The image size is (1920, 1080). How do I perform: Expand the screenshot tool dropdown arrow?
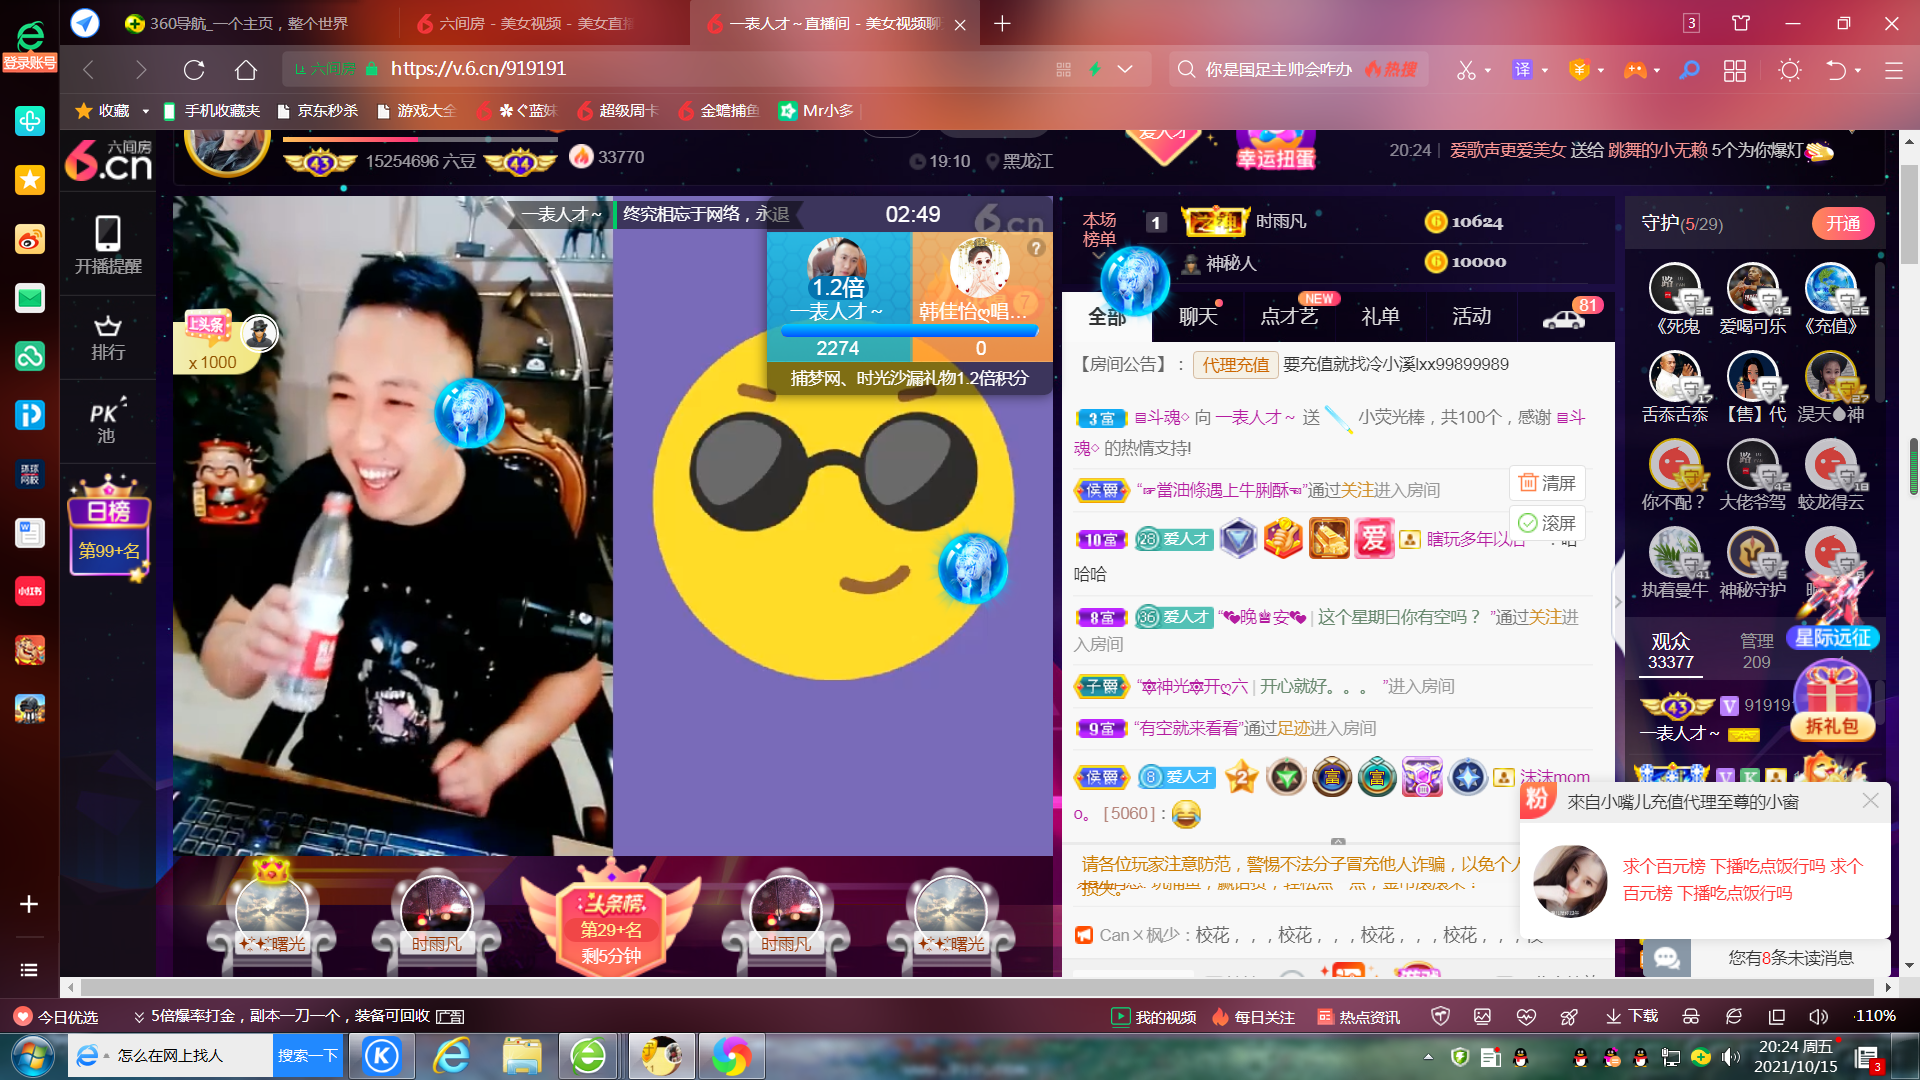[x=1488, y=70]
